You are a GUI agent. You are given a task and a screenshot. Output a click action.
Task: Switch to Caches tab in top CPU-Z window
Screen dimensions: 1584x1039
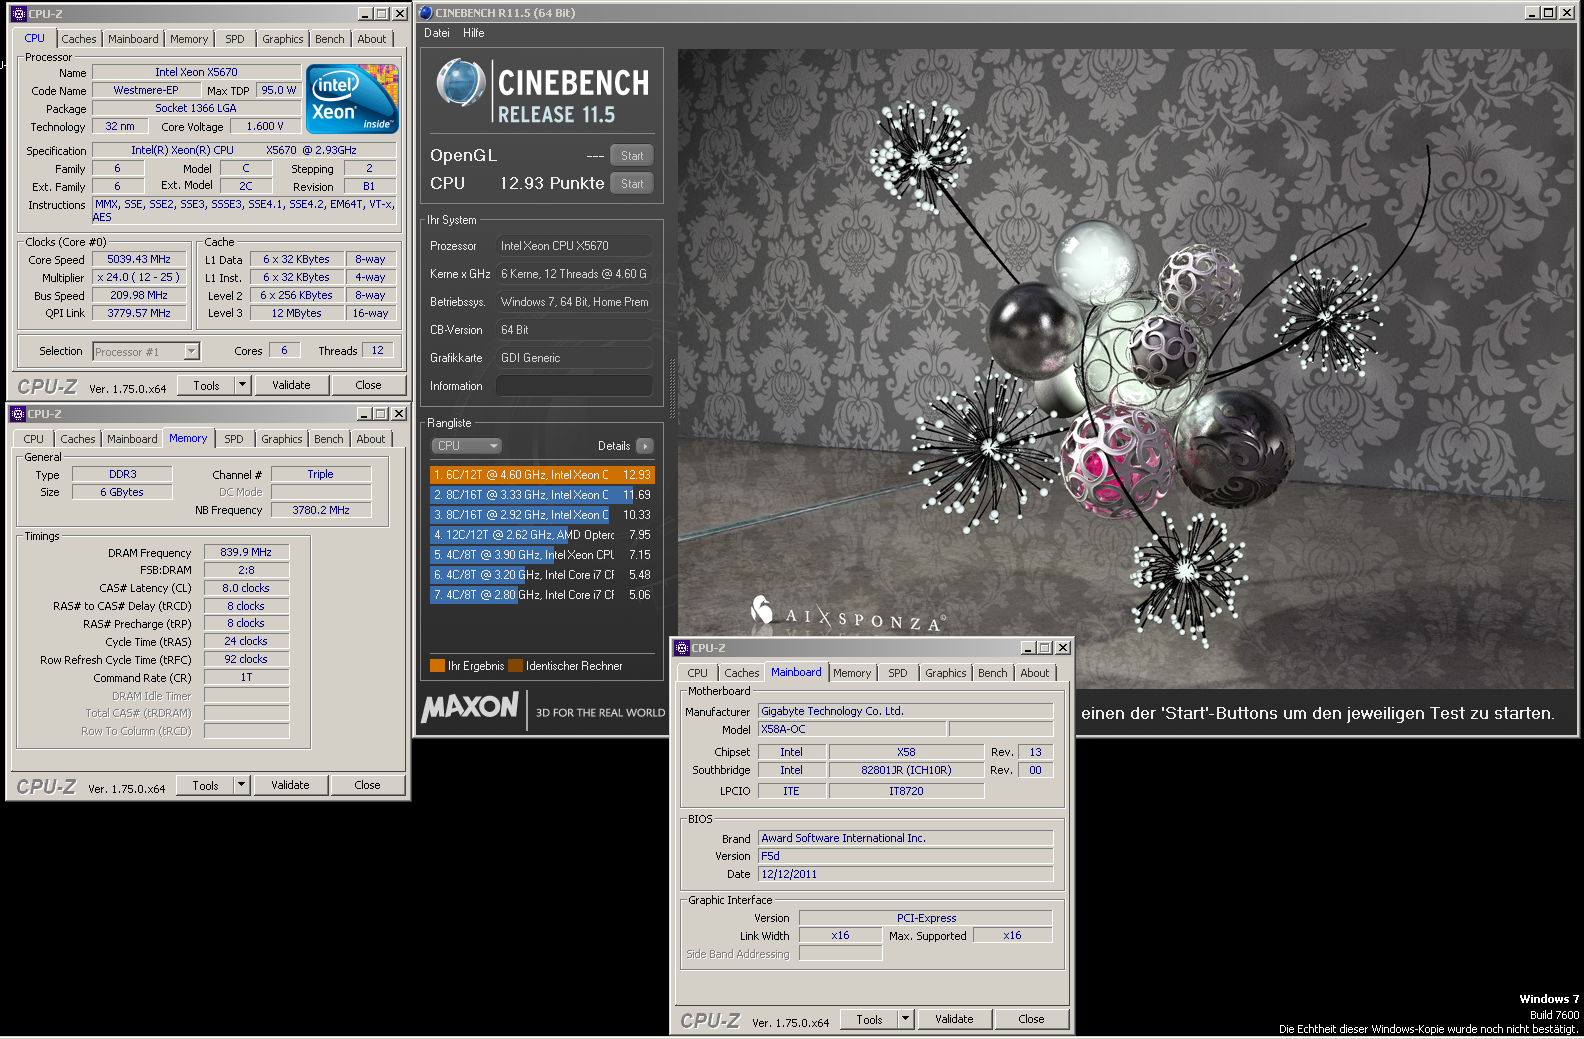79,39
